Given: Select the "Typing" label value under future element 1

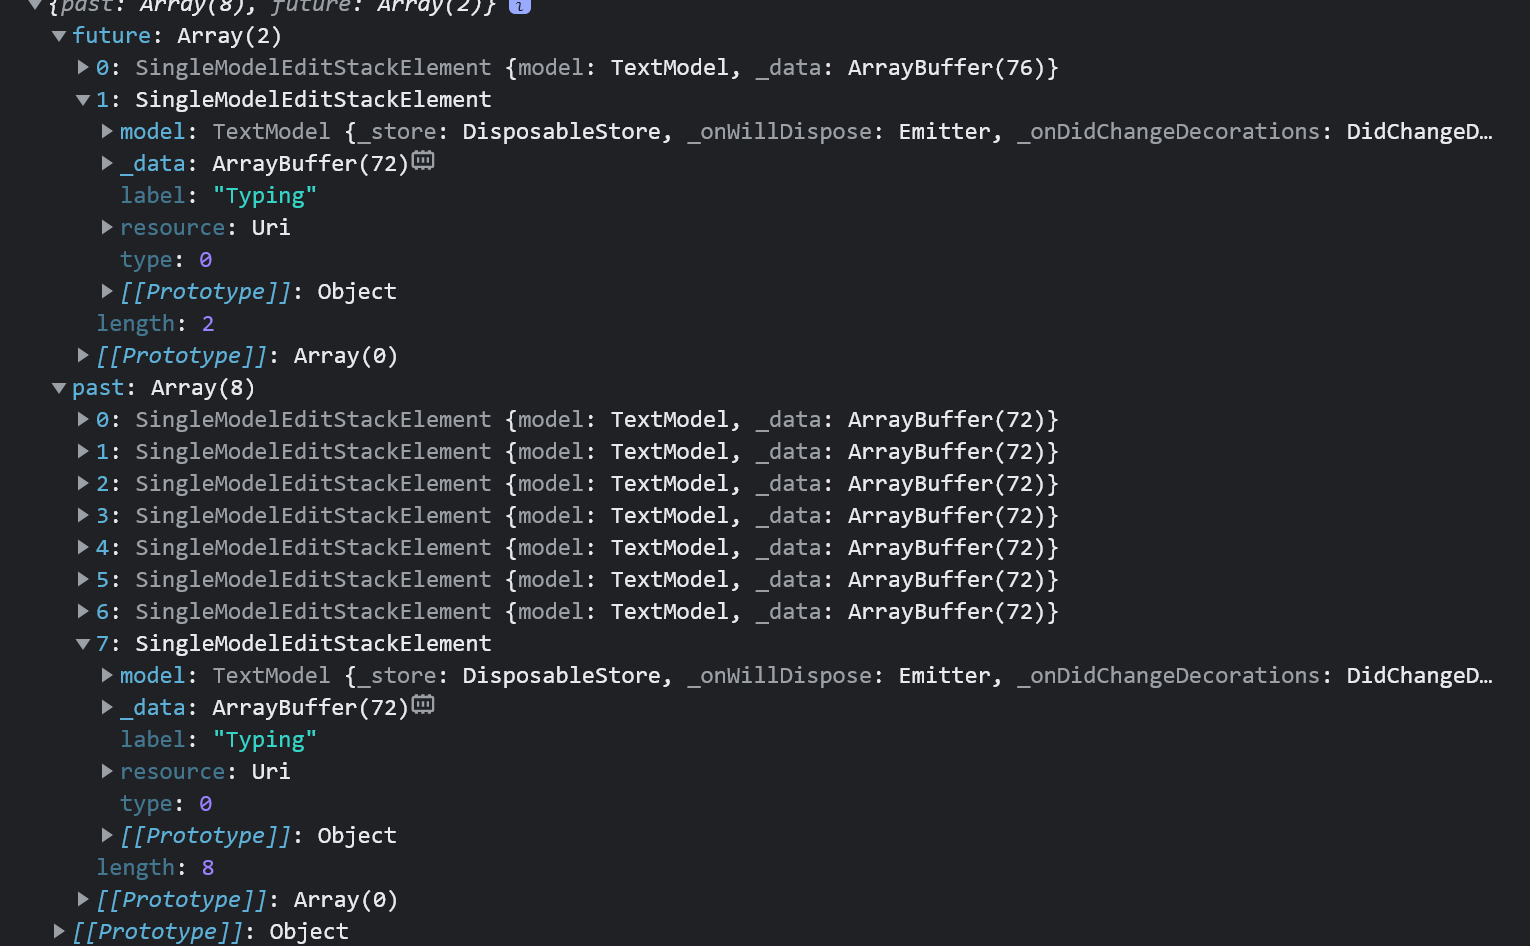Looking at the screenshot, I should 264,195.
